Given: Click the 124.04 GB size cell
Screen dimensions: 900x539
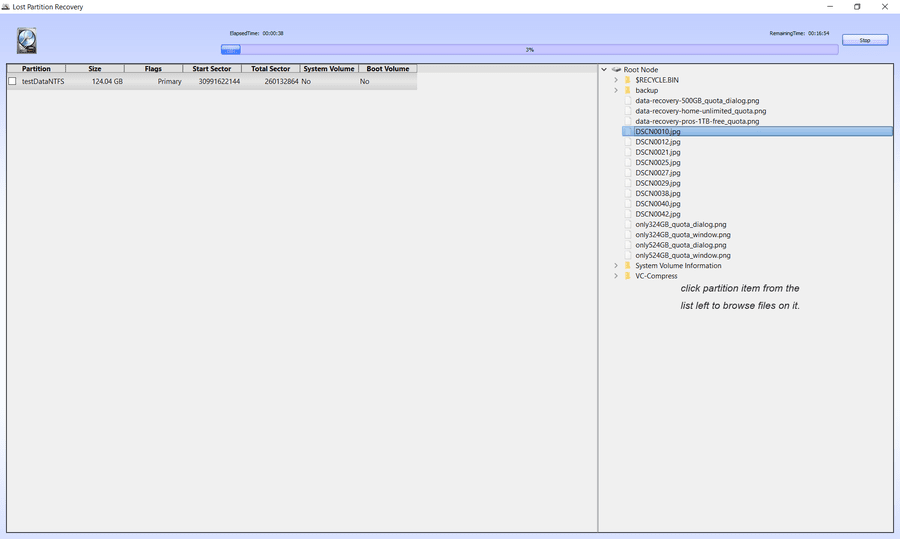Looking at the screenshot, I should point(107,82).
